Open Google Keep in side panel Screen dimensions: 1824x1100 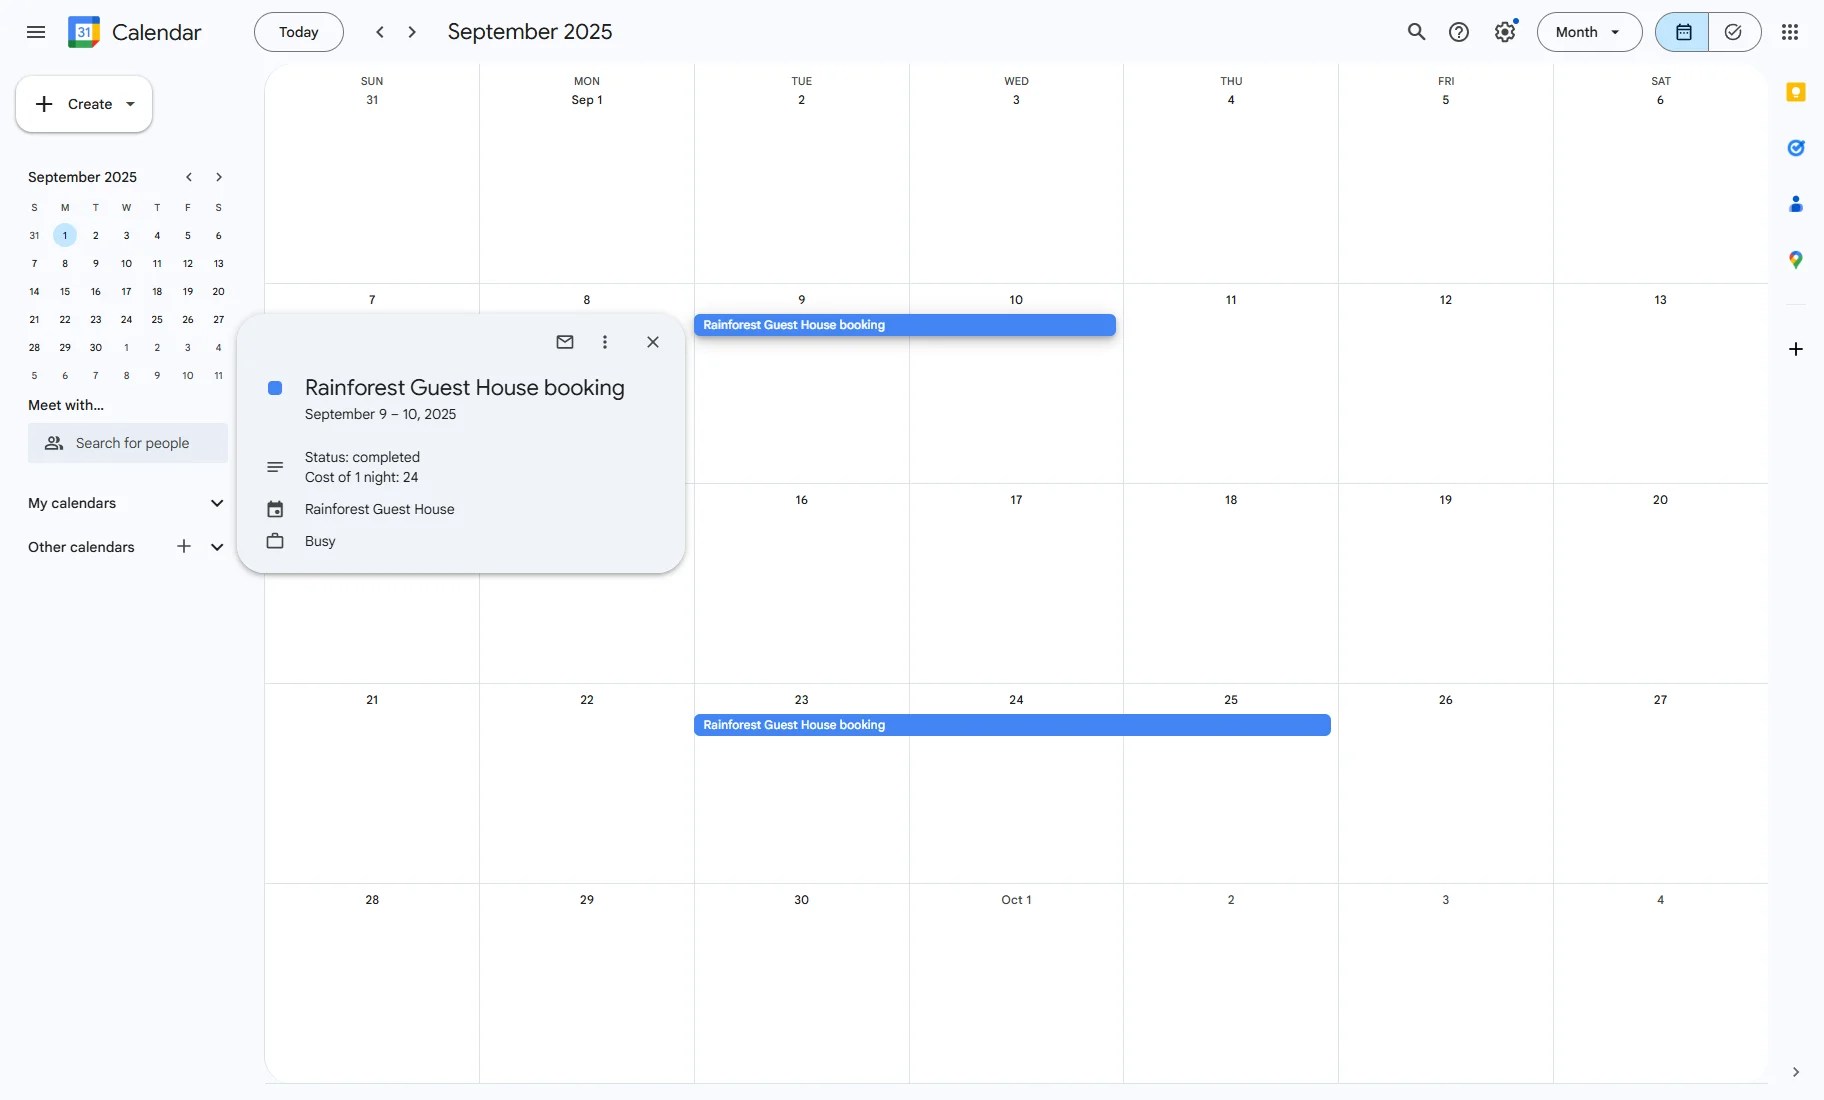coord(1796,92)
